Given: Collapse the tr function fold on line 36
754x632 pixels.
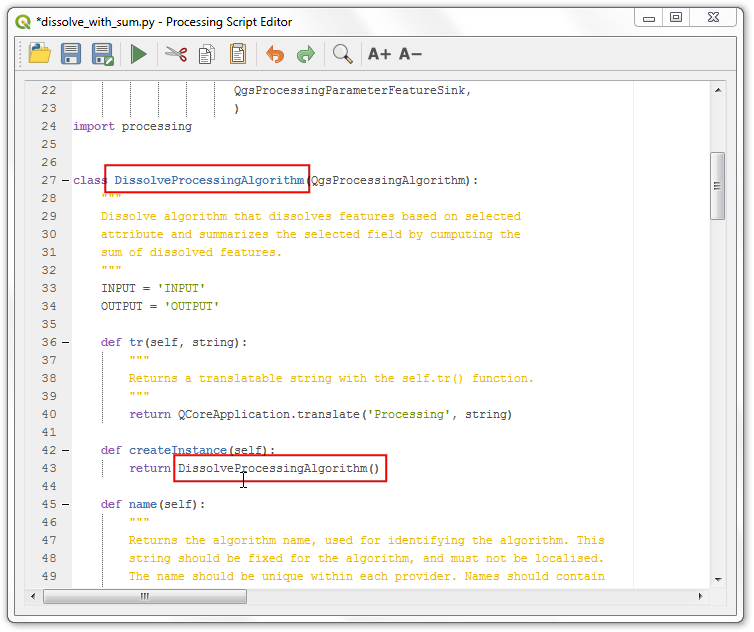Looking at the screenshot, I should pyautogui.click(x=65, y=342).
